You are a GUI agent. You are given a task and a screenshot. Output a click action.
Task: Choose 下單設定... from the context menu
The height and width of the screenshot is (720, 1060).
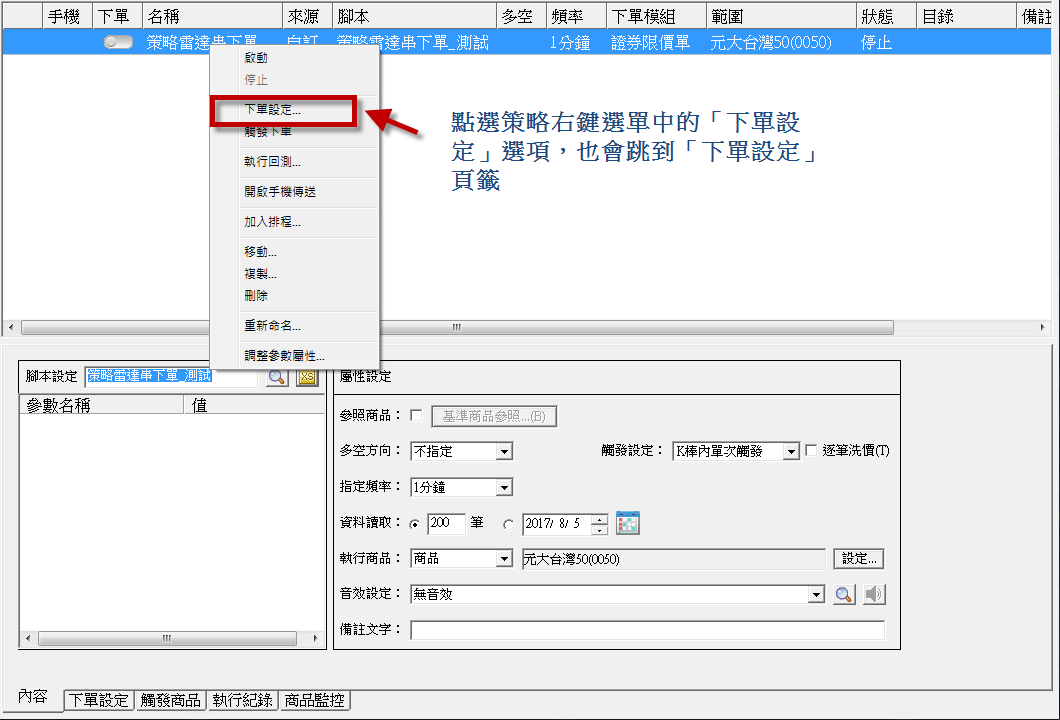pyautogui.click(x=273, y=110)
